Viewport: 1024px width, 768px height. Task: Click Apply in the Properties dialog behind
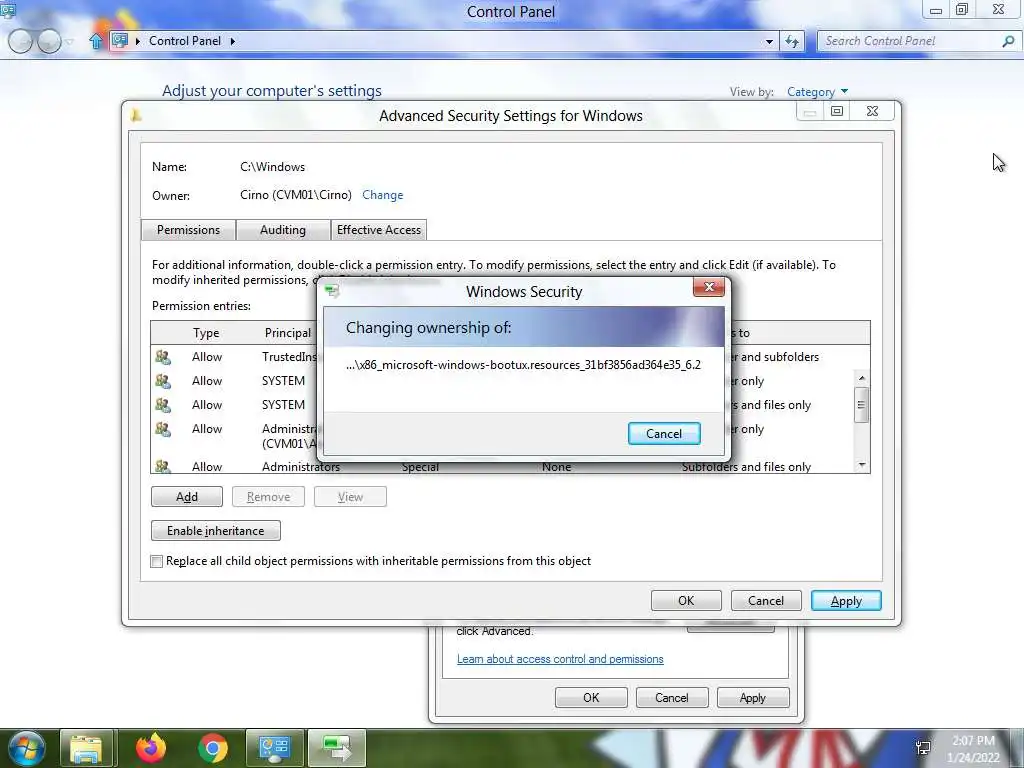(x=752, y=697)
